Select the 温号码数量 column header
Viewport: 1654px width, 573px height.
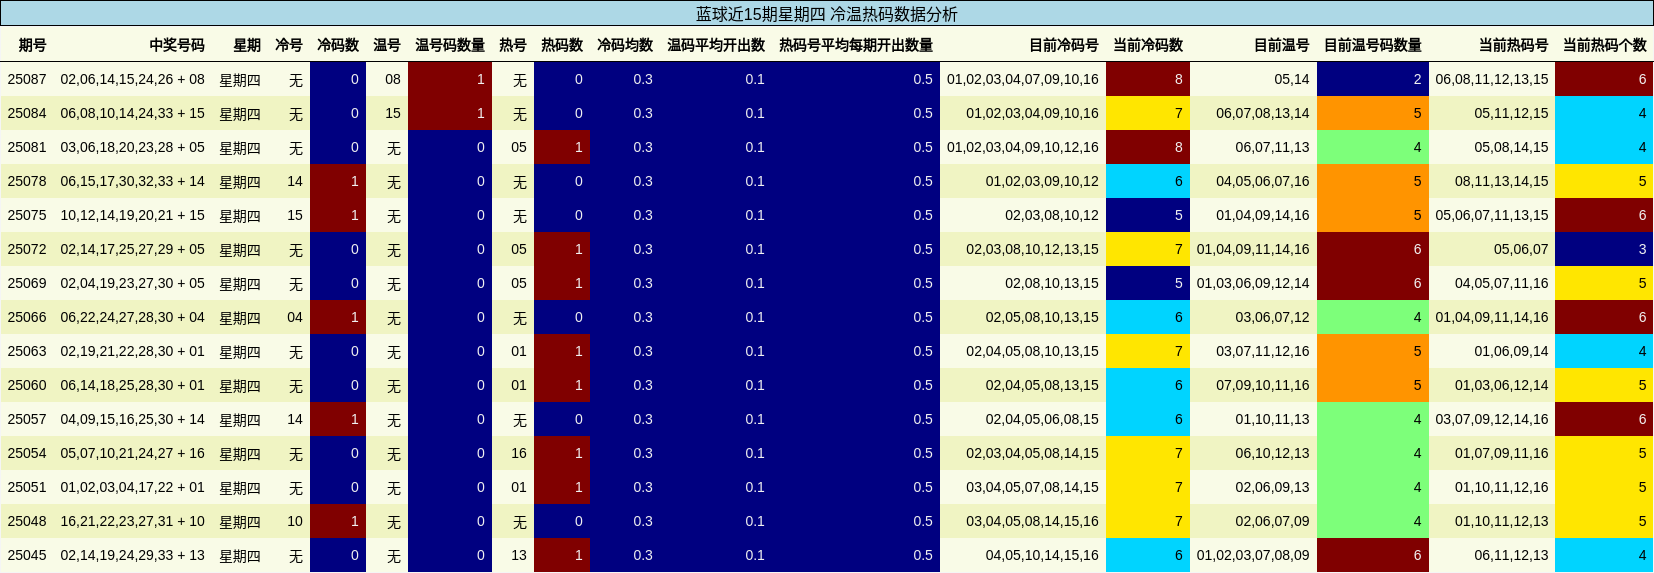pyautogui.click(x=450, y=45)
